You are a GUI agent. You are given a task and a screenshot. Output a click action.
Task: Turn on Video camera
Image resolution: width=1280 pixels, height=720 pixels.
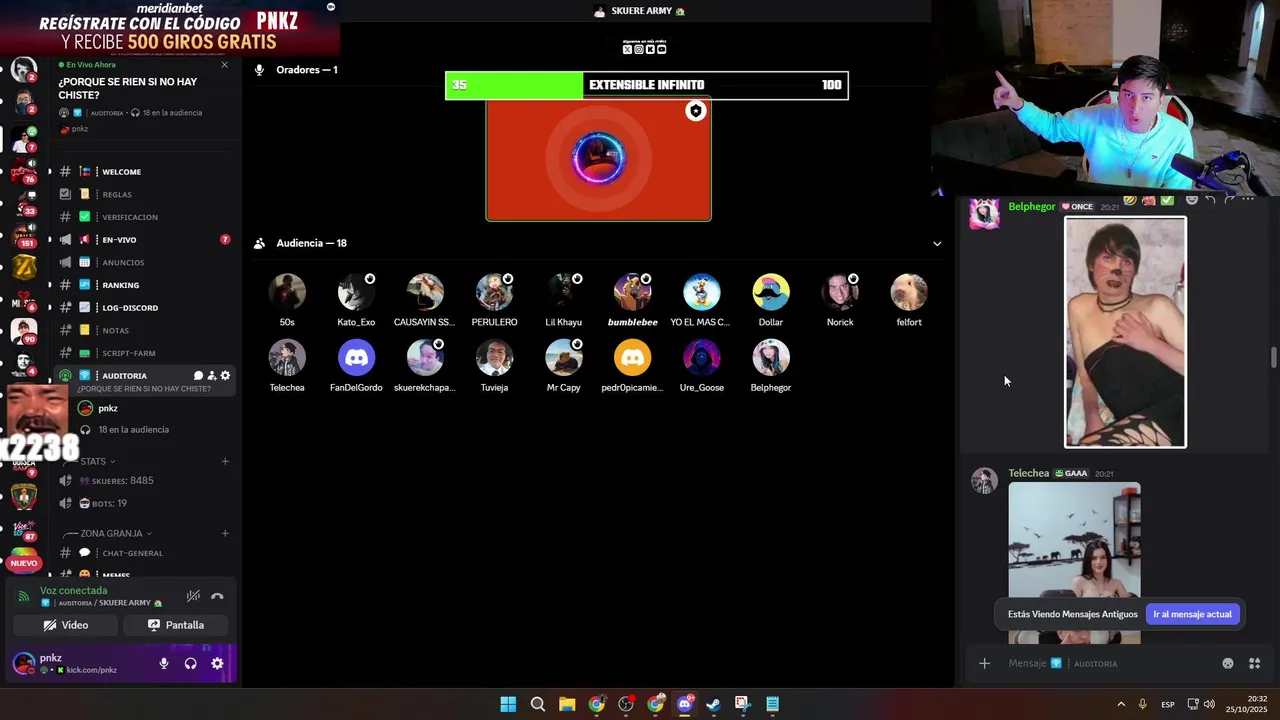tap(66, 625)
